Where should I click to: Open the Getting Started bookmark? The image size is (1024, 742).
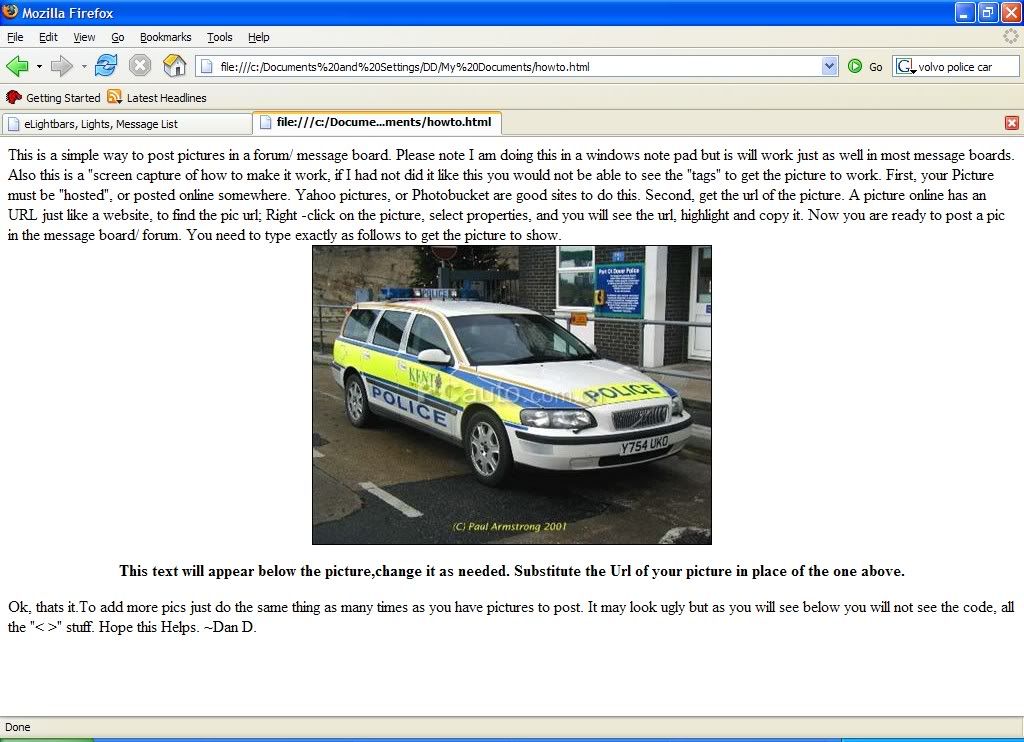[53, 97]
